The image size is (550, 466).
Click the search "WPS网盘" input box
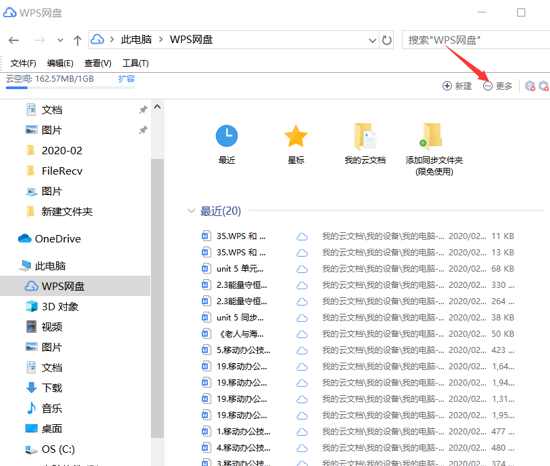476,40
